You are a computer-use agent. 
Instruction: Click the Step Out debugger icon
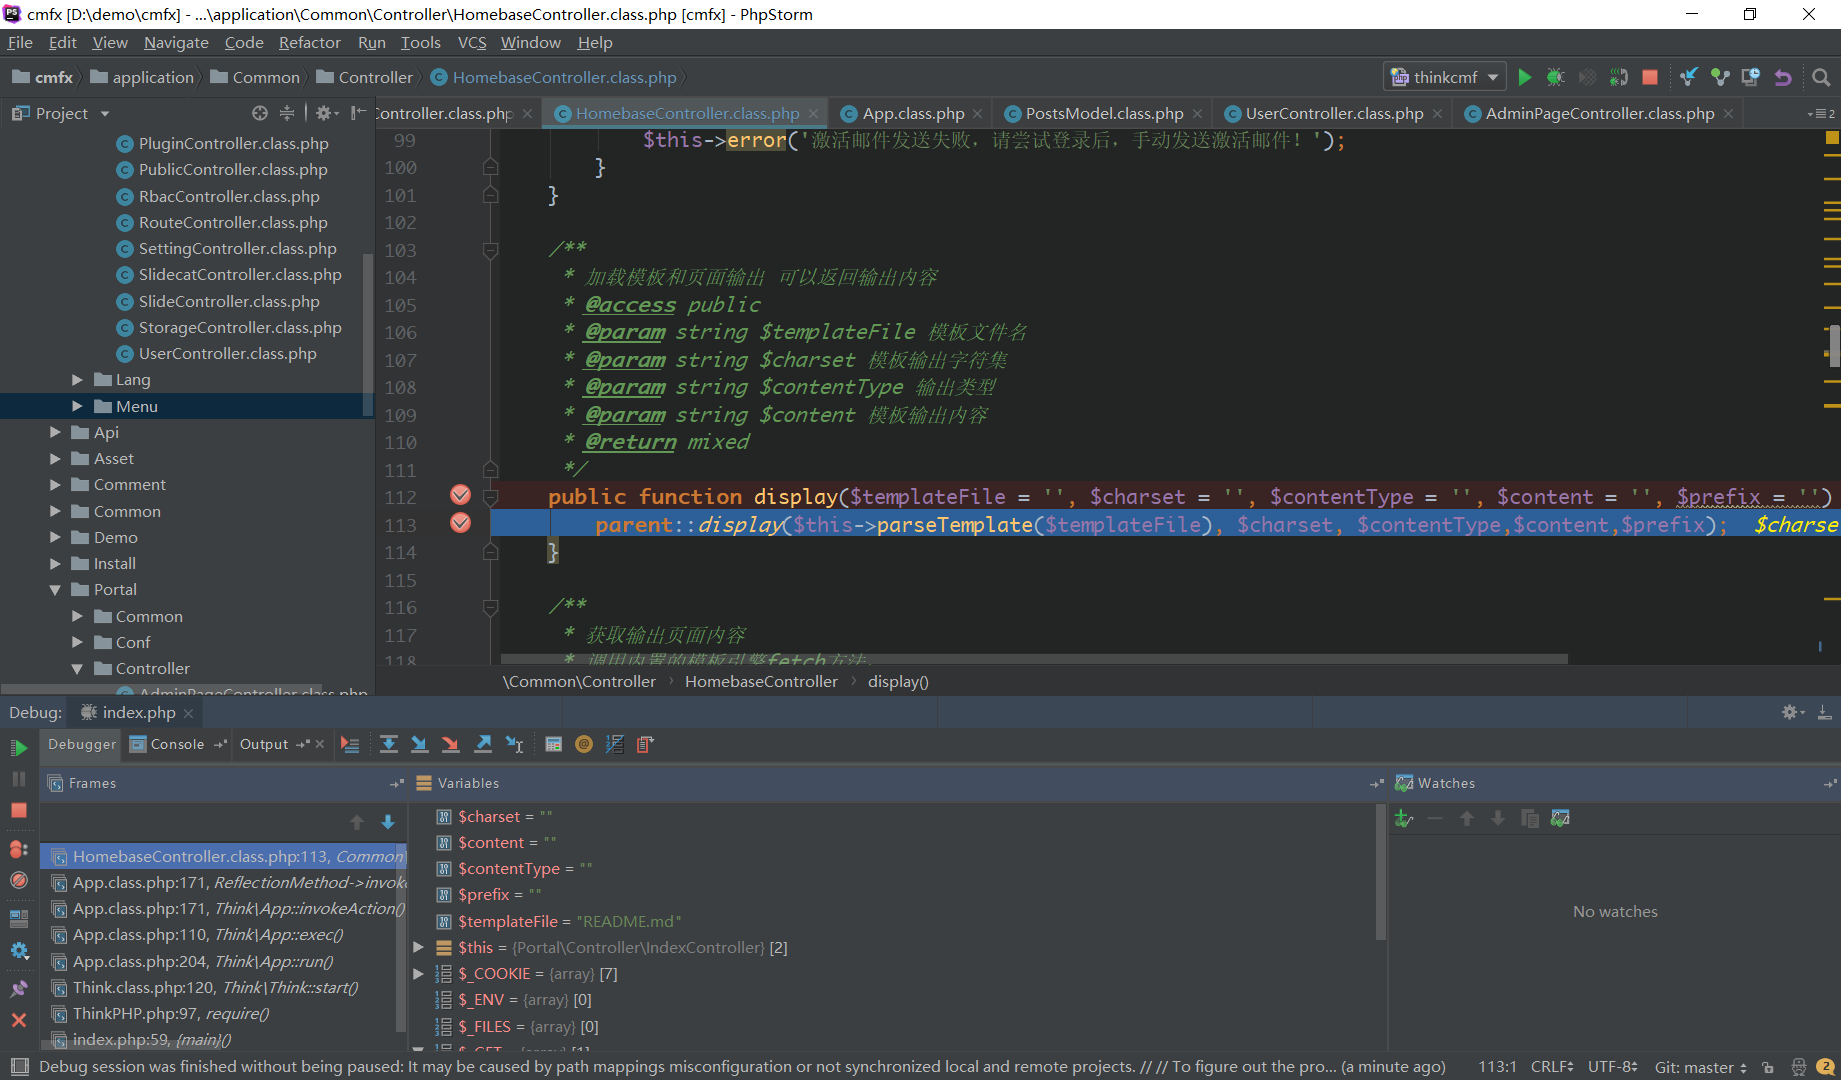pos(483,744)
